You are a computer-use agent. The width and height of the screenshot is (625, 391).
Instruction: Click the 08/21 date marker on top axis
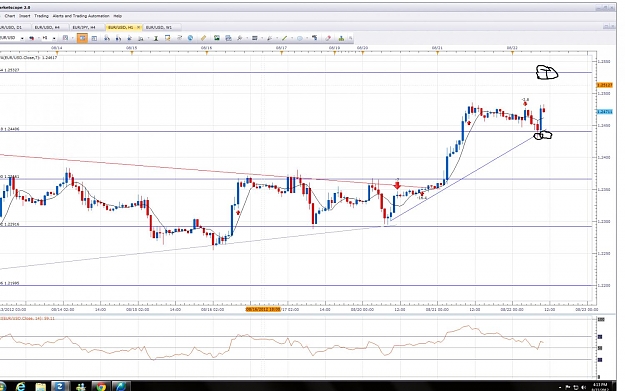(x=437, y=47)
